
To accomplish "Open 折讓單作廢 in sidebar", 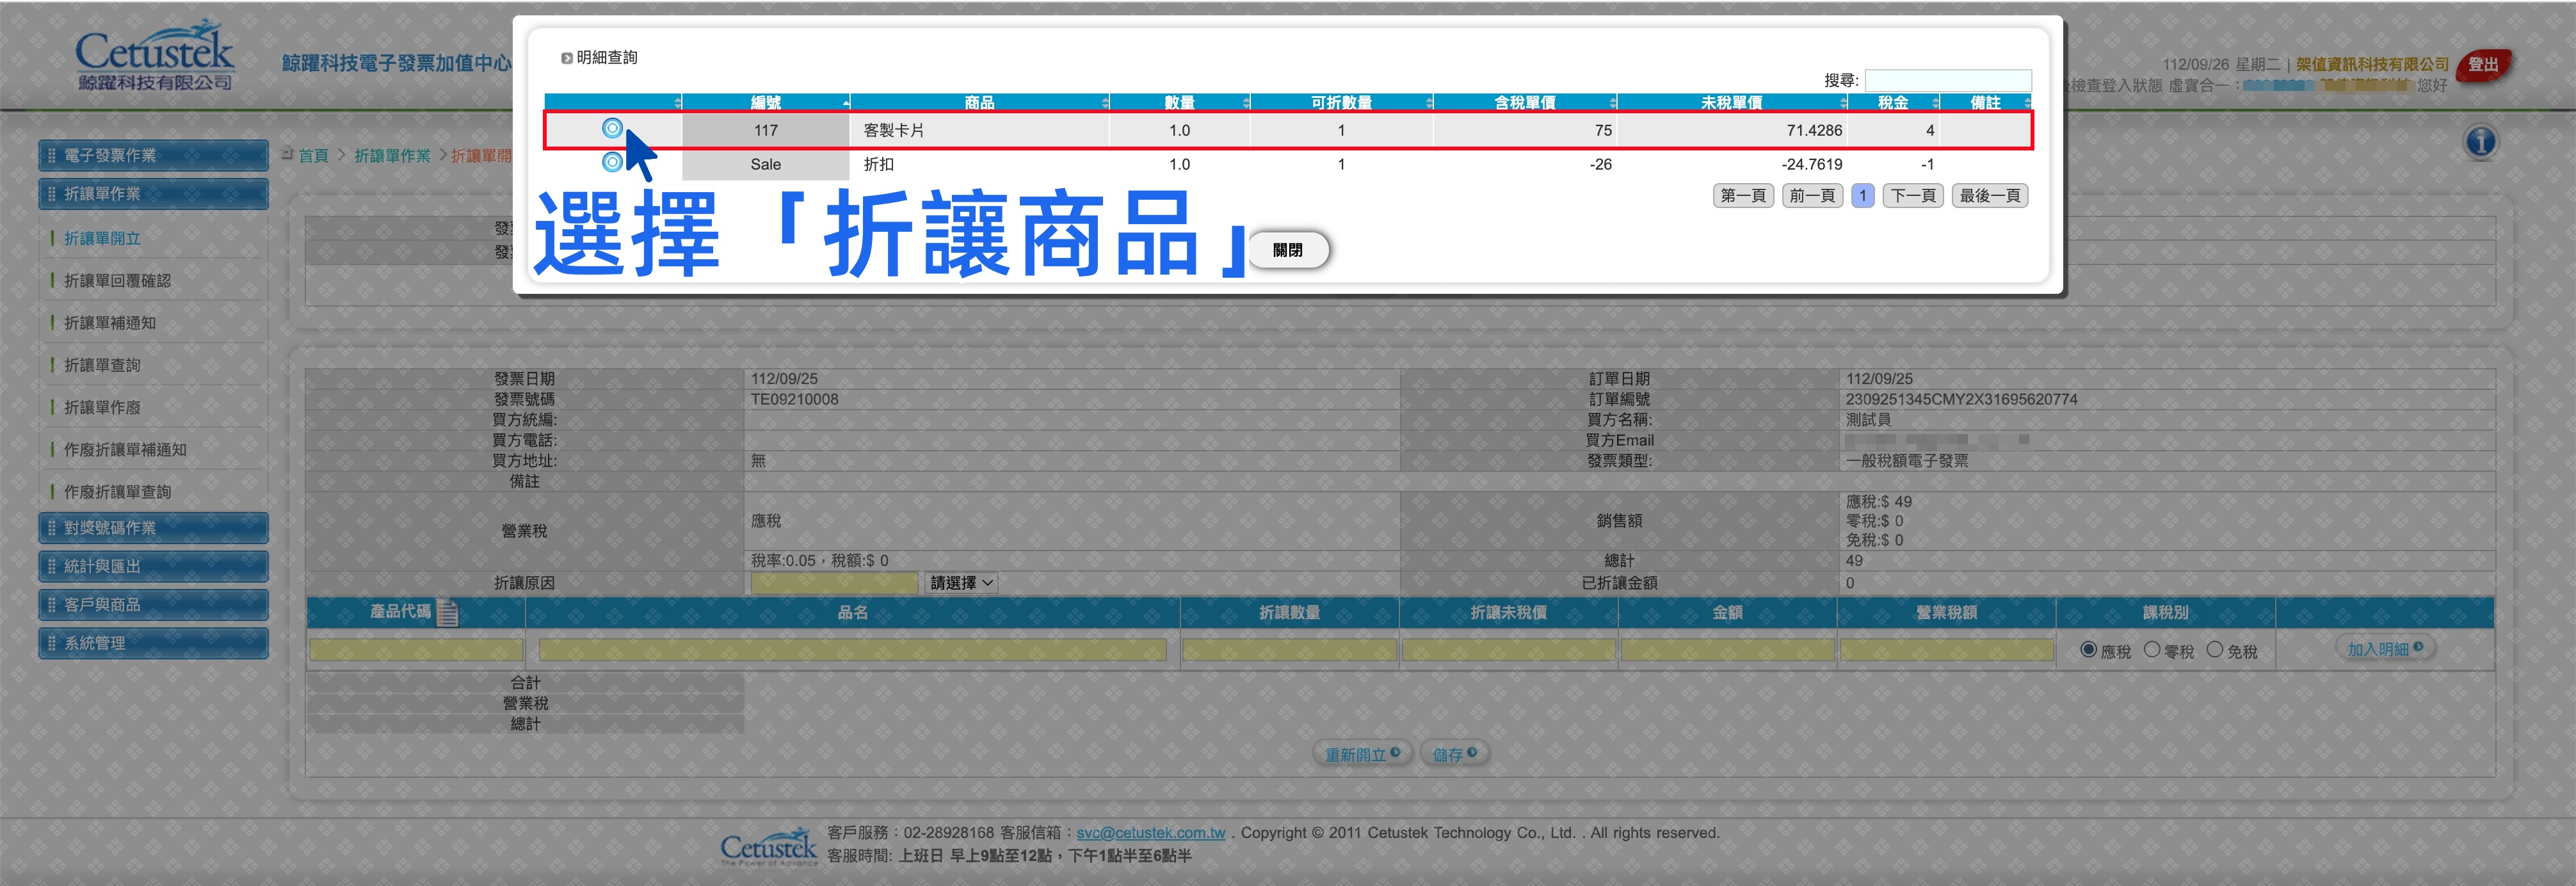I will click(102, 407).
